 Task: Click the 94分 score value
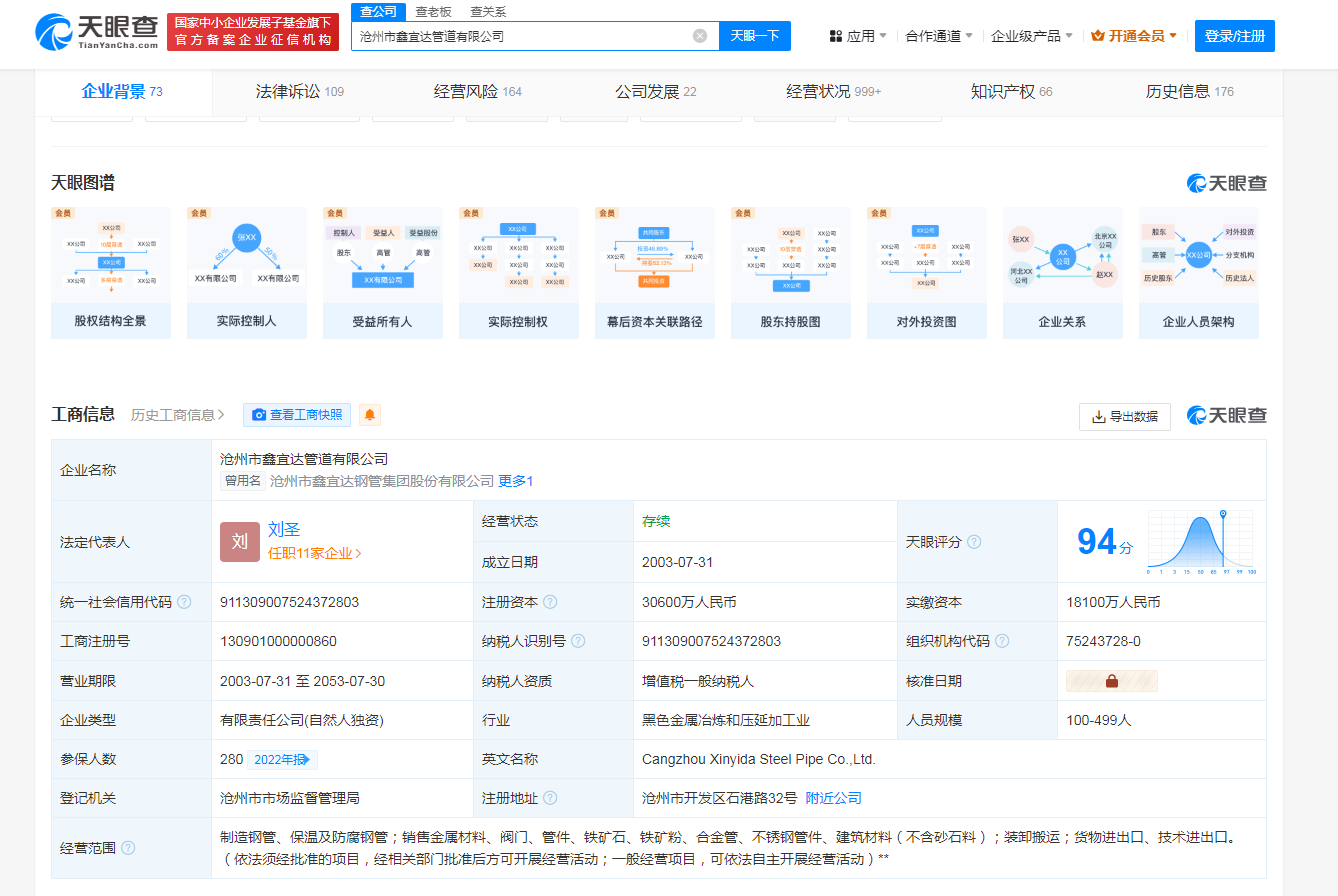pyautogui.click(x=1105, y=542)
